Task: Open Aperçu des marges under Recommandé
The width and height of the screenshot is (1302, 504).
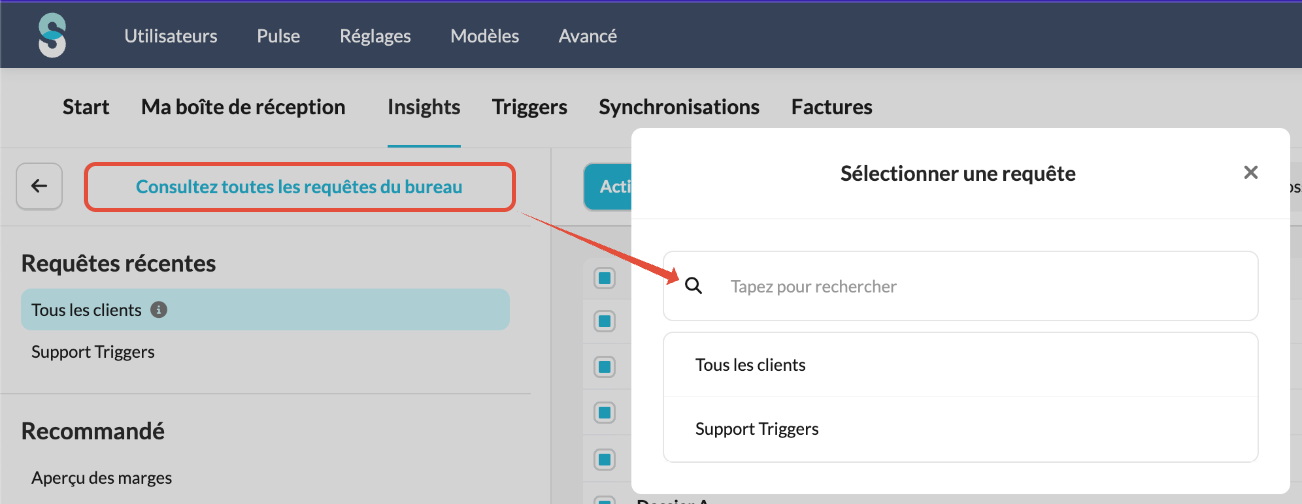Action: [x=101, y=478]
